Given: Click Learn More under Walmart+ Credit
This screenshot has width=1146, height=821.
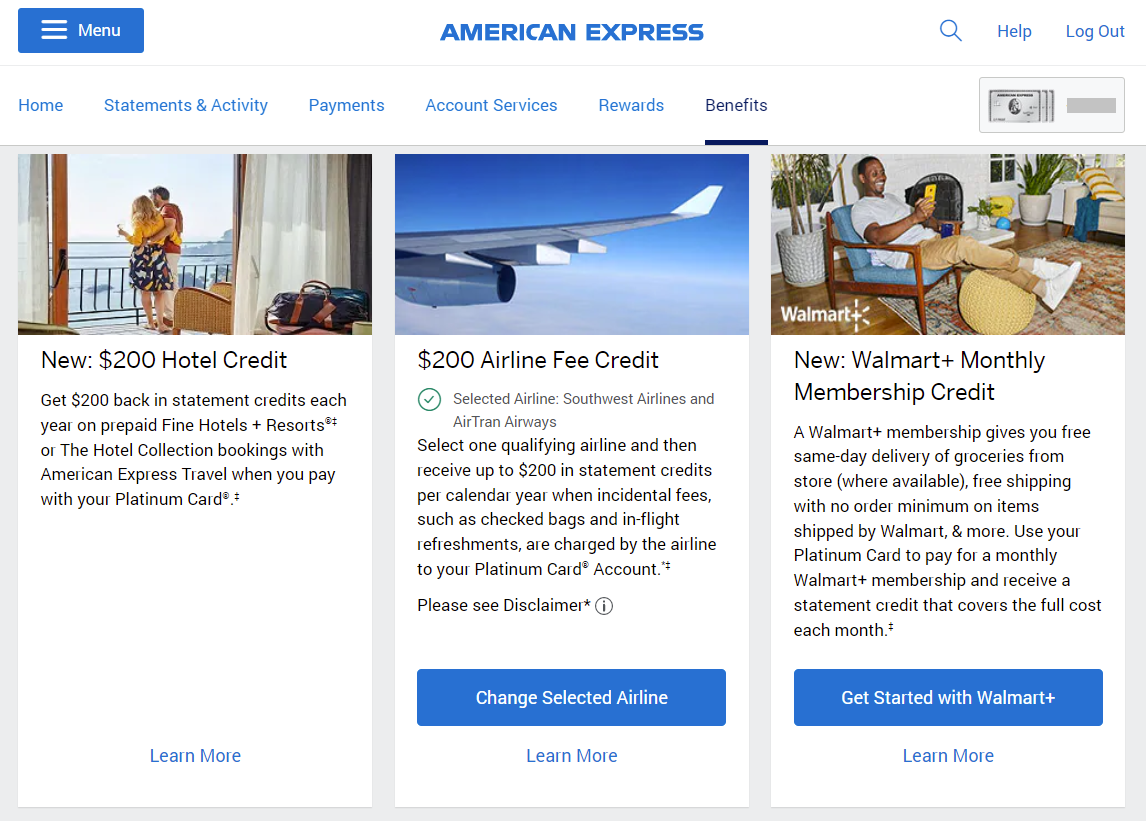Looking at the screenshot, I should pos(948,756).
